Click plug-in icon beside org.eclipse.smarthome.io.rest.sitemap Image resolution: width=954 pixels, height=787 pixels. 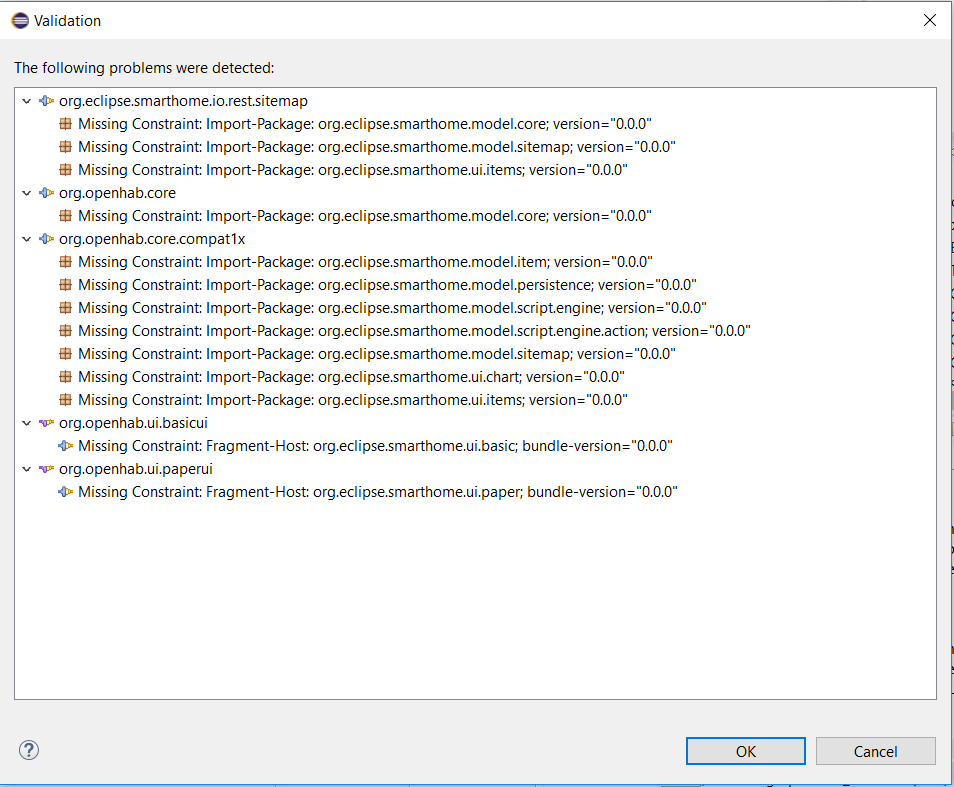click(46, 101)
